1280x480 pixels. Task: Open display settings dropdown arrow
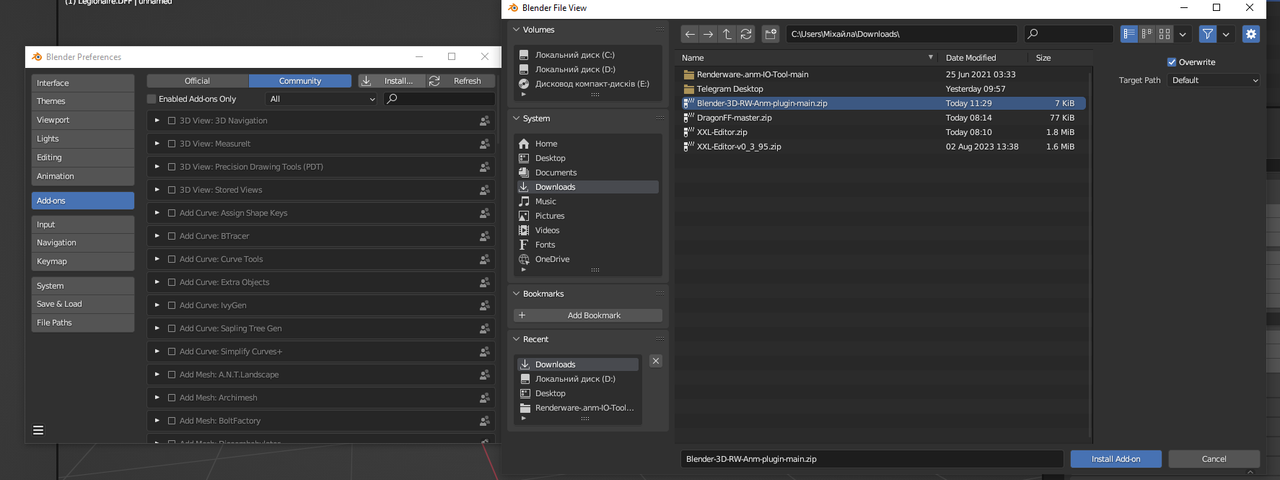coord(1183,34)
